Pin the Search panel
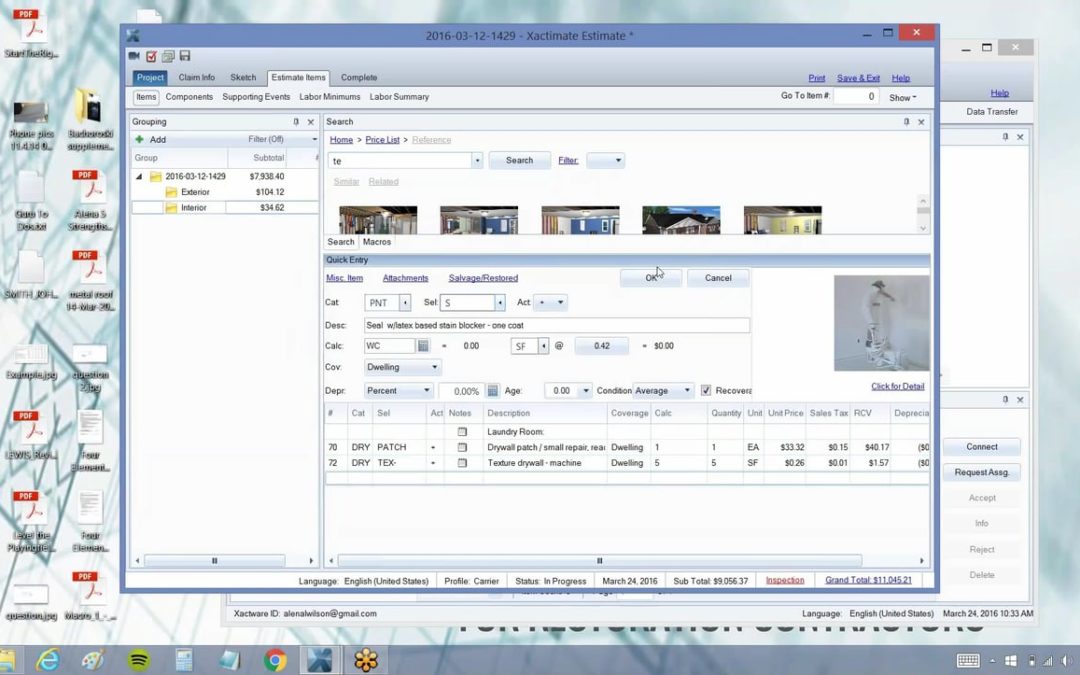 906,122
